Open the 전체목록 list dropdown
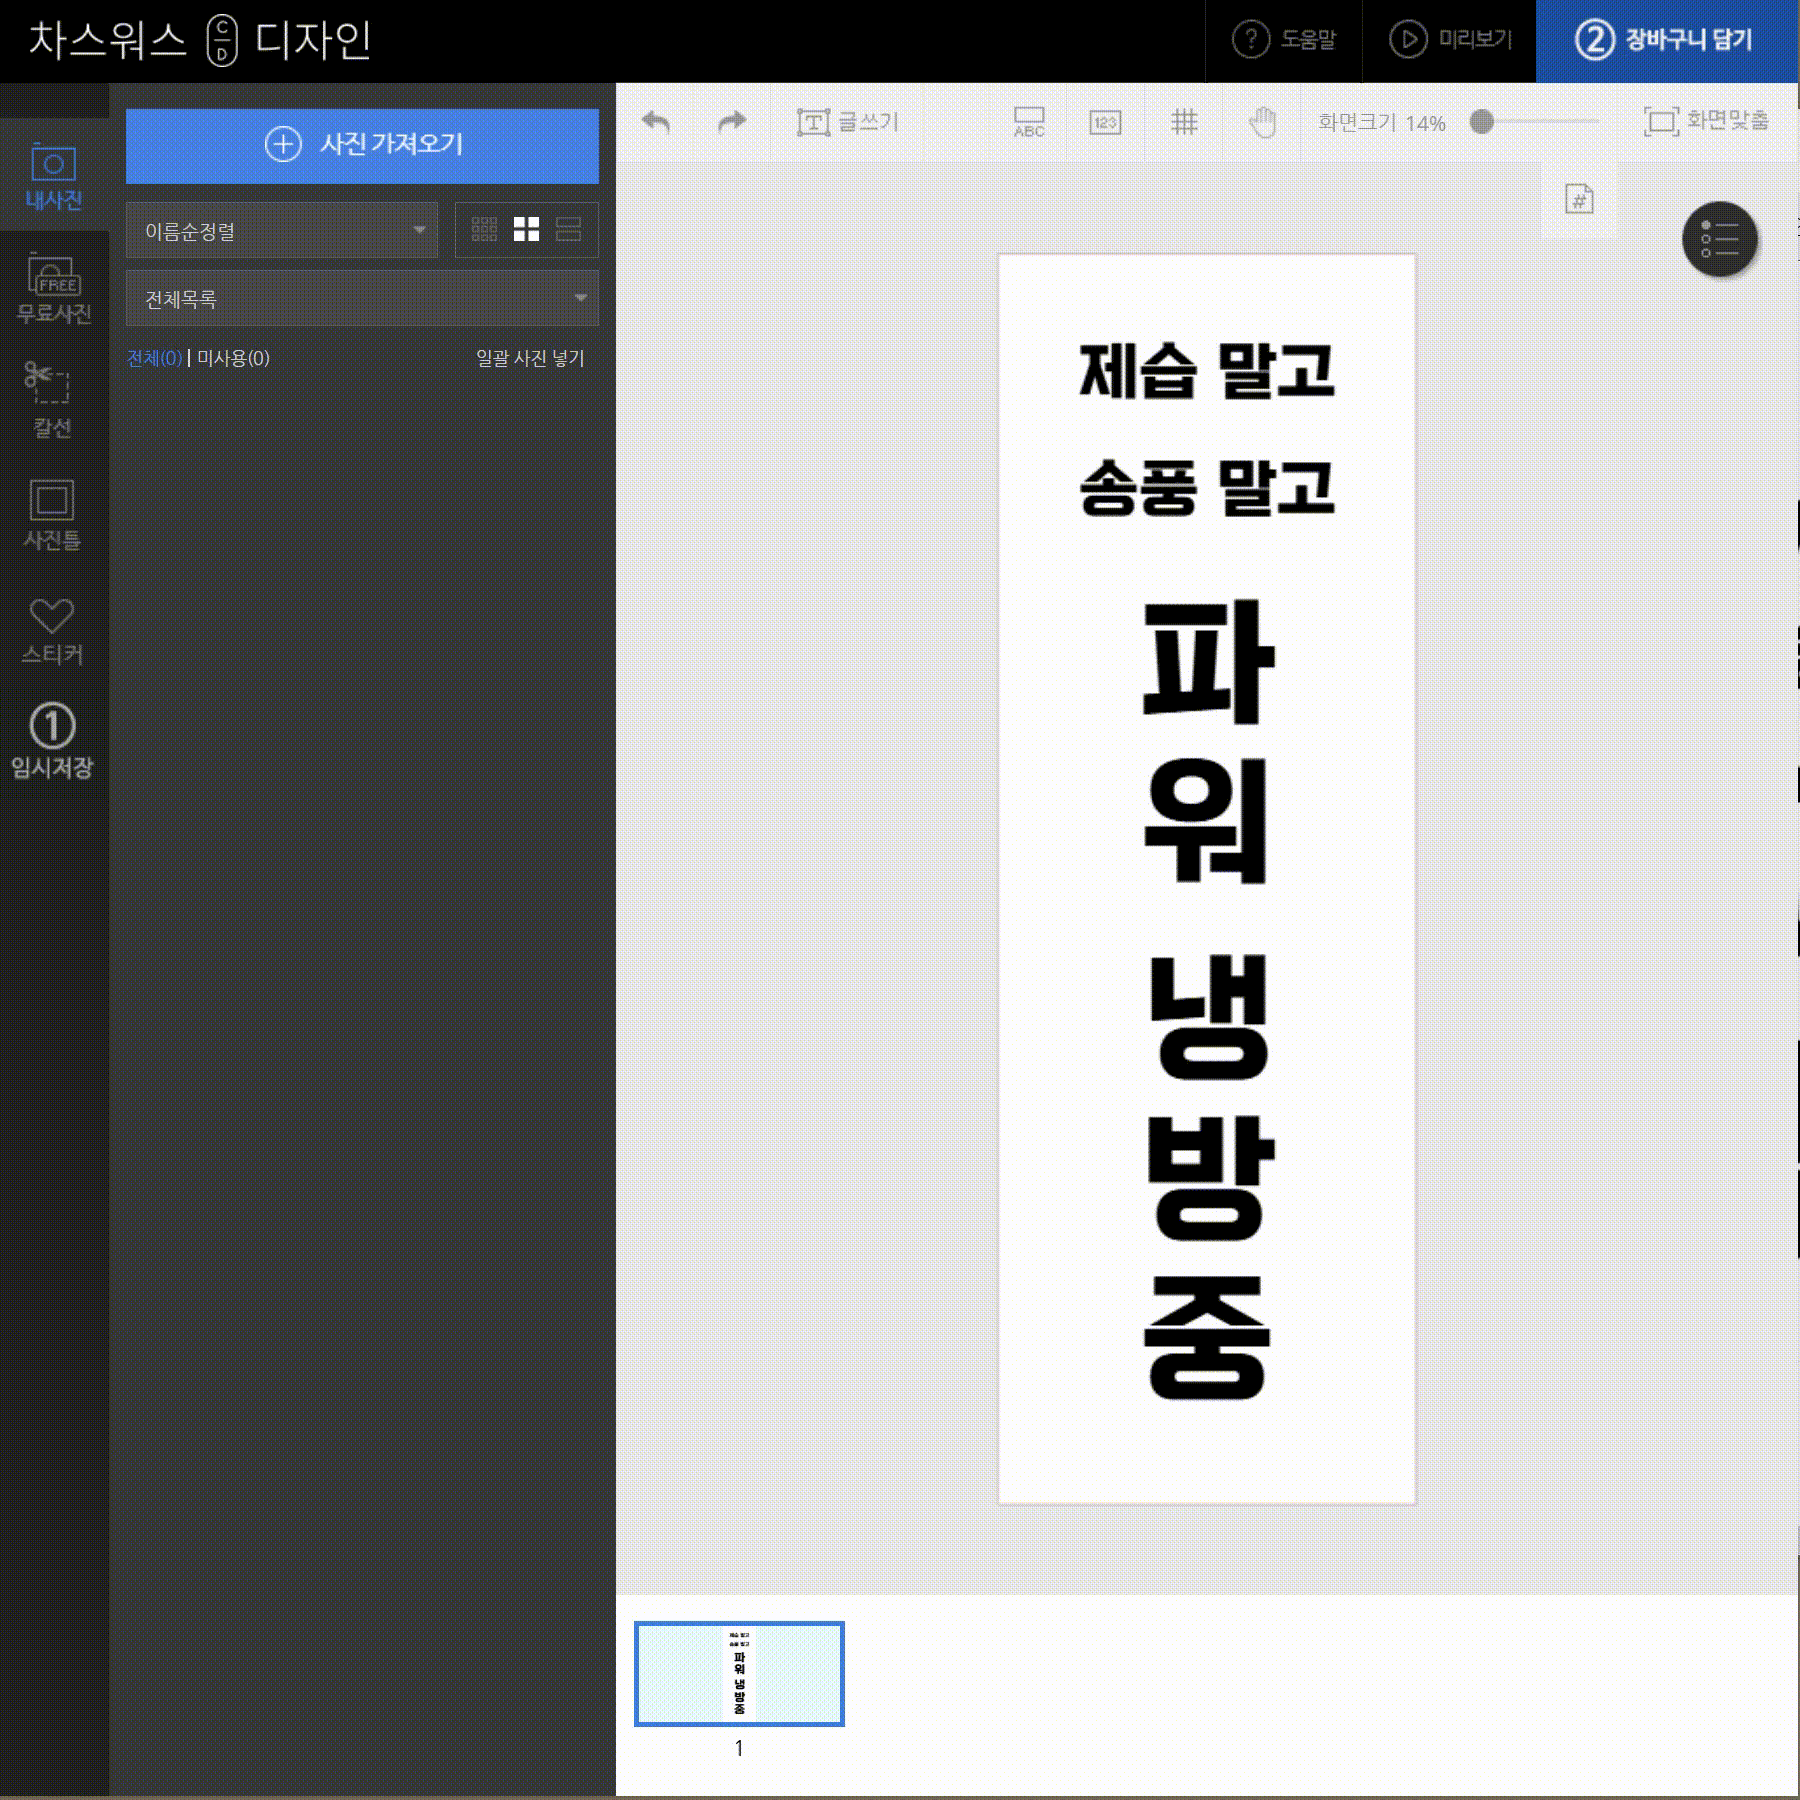This screenshot has width=1800, height=1800. (362, 298)
